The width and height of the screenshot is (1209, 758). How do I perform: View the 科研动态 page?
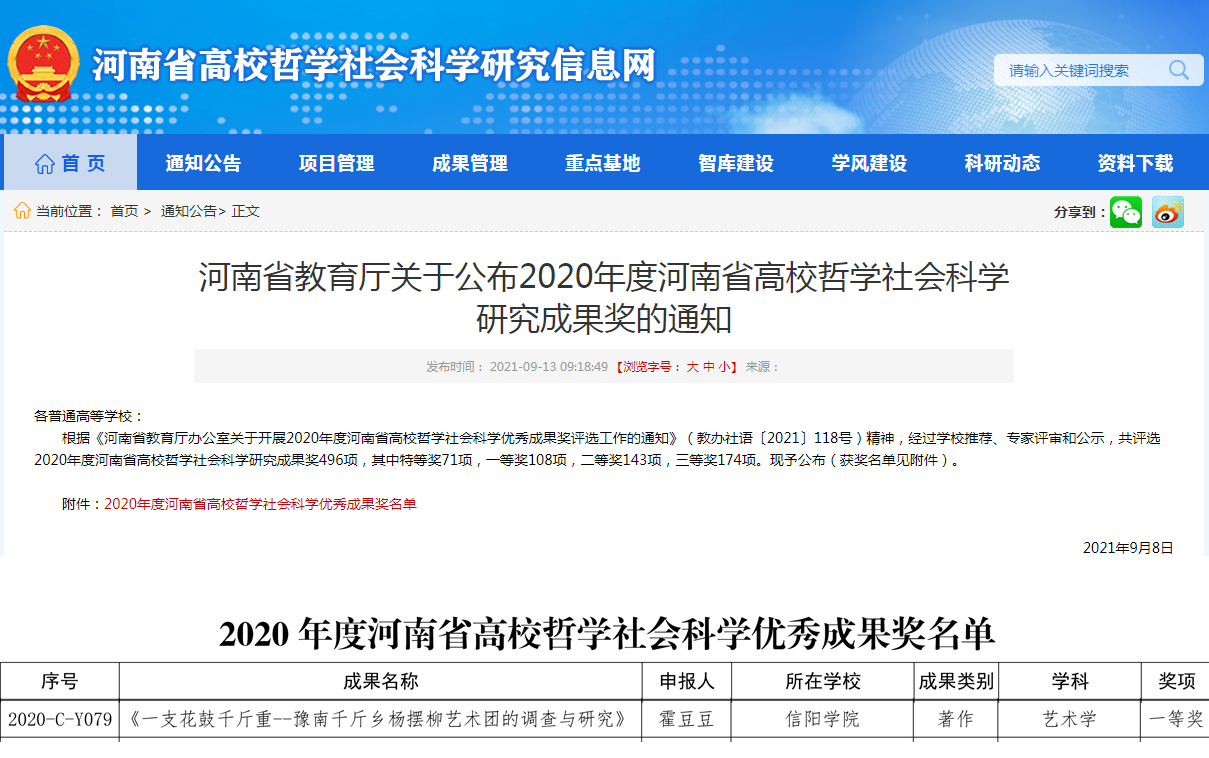point(1002,163)
